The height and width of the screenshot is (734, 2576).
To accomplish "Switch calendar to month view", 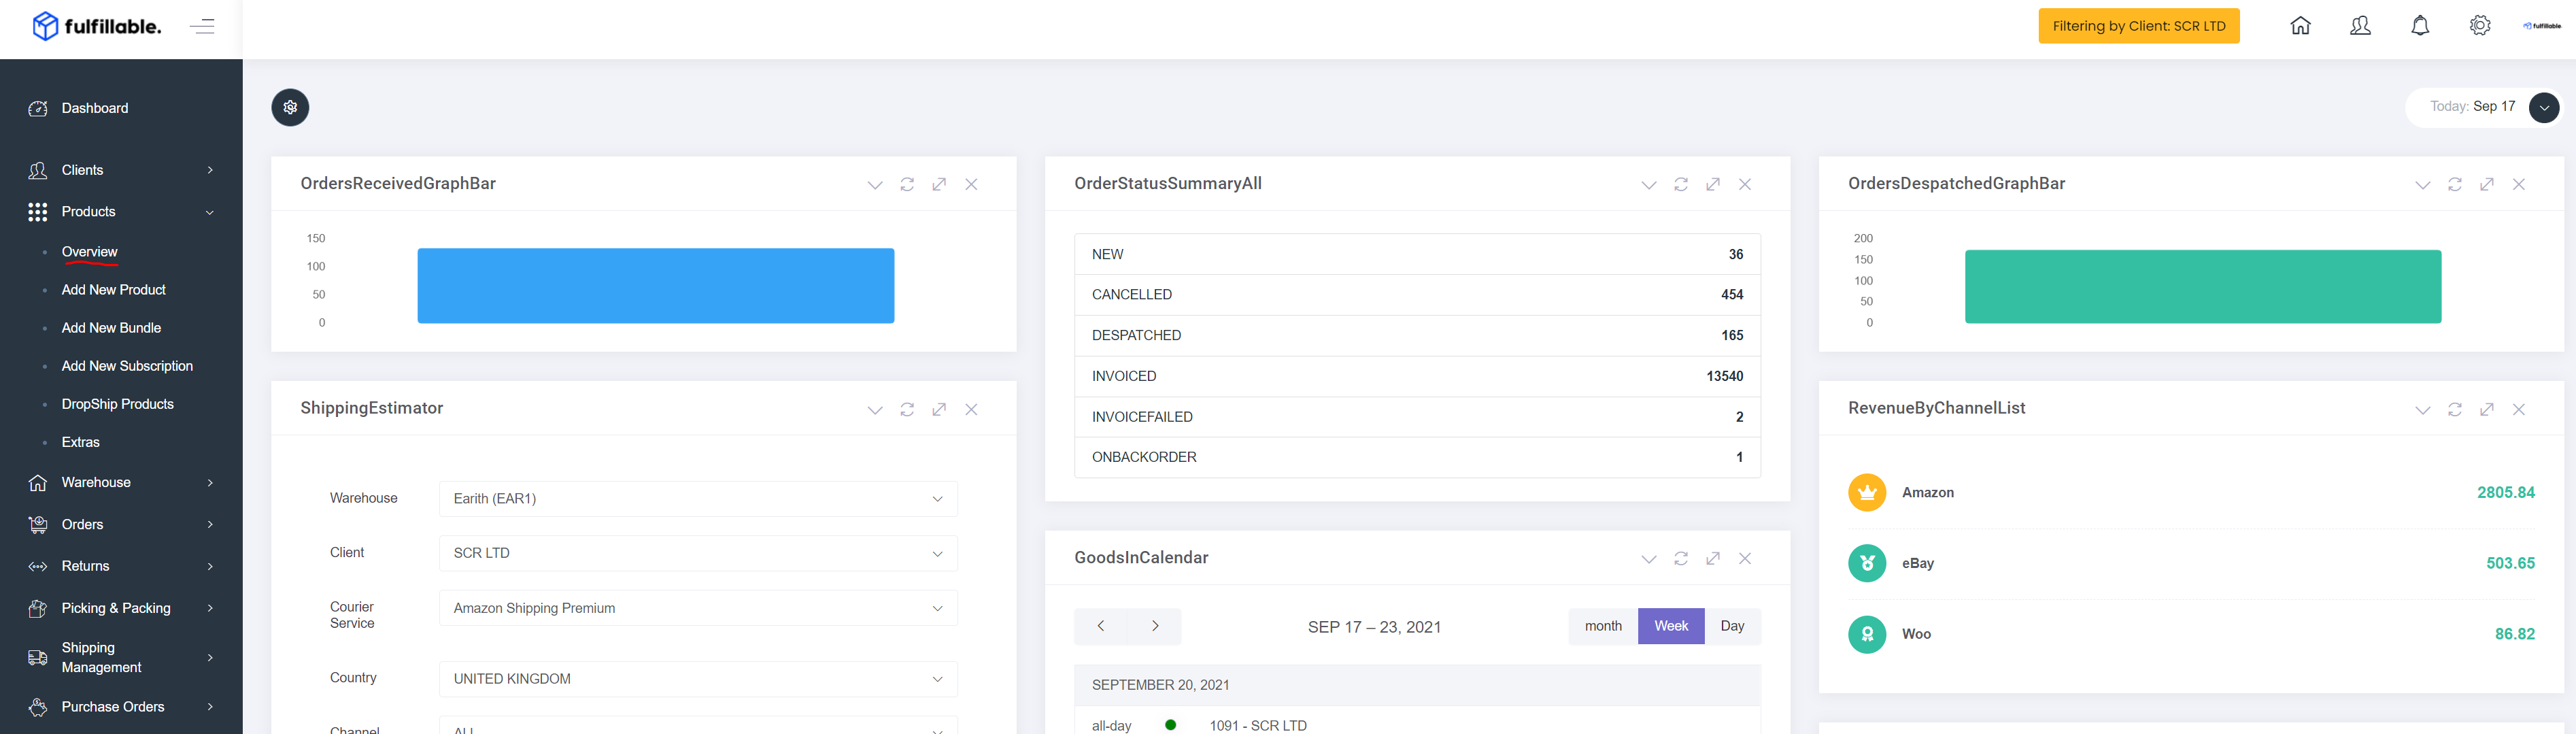I will click(1603, 626).
